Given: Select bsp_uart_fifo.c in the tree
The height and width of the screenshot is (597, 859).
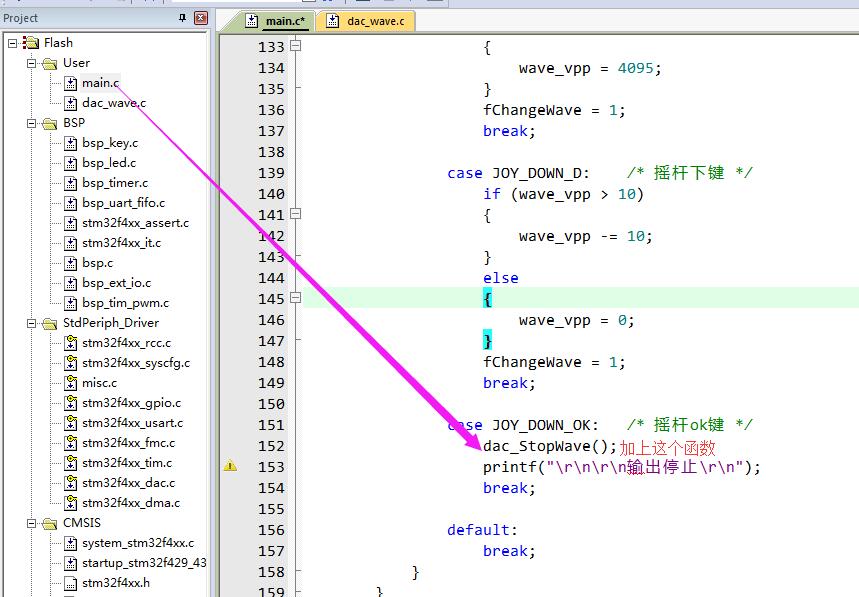Looking at the screenshot, I should (x=123, y=203).
